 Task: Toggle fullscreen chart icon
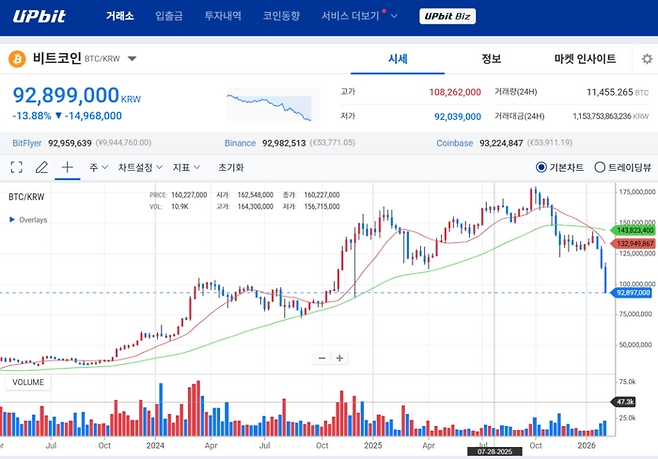16,167
